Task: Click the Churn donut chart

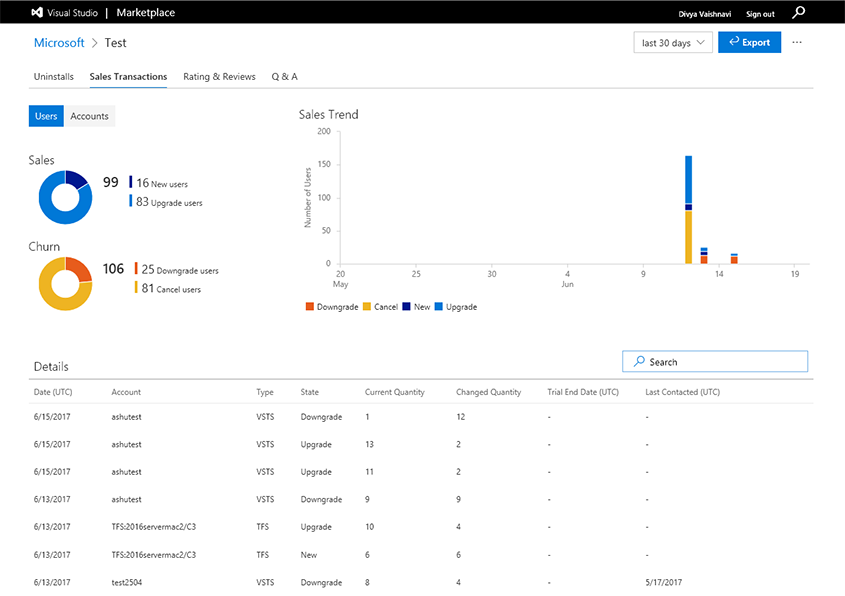Action: tap(64, 283)
